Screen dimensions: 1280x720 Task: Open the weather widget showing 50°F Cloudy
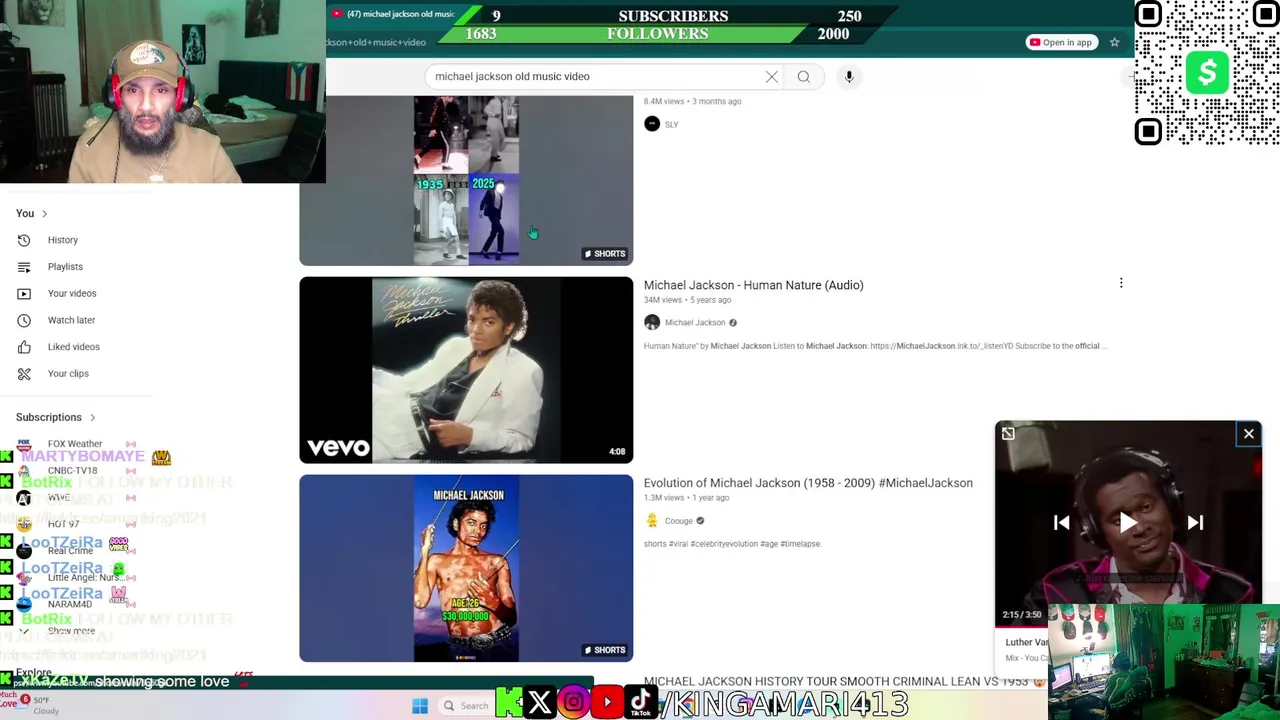(35, 705)
